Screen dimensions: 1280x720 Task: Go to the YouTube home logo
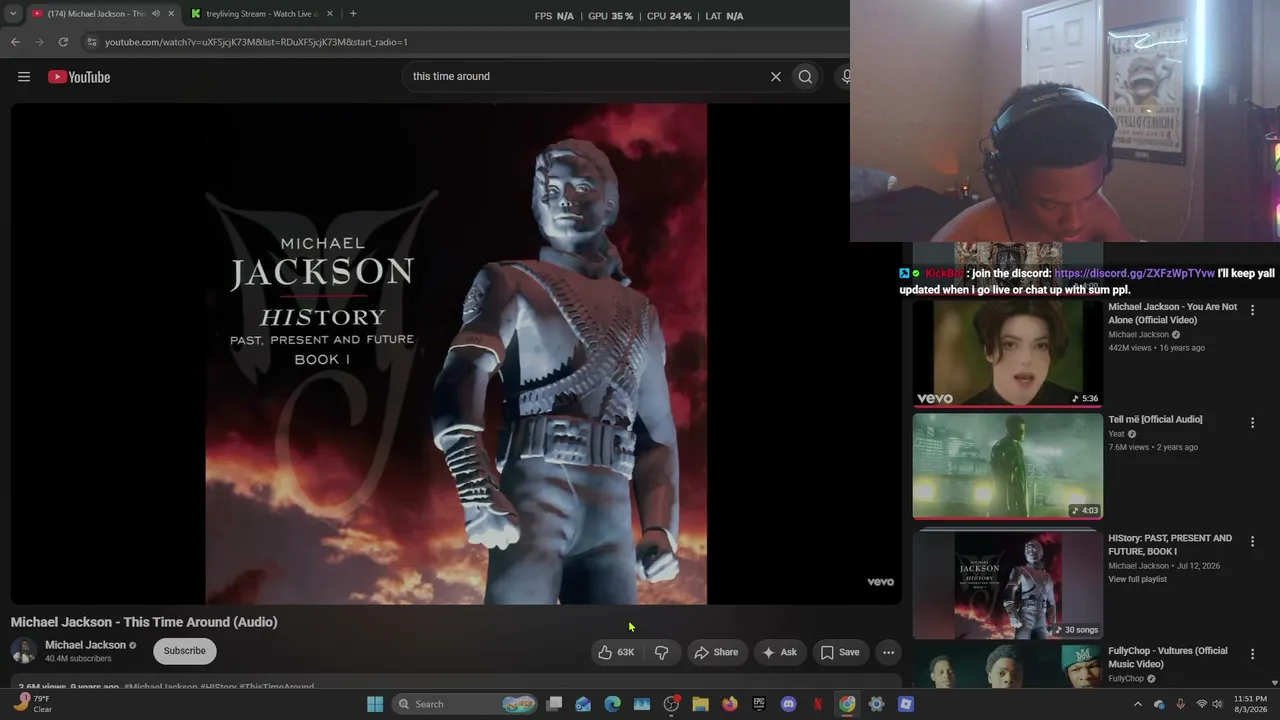click(x=79, y=77)
